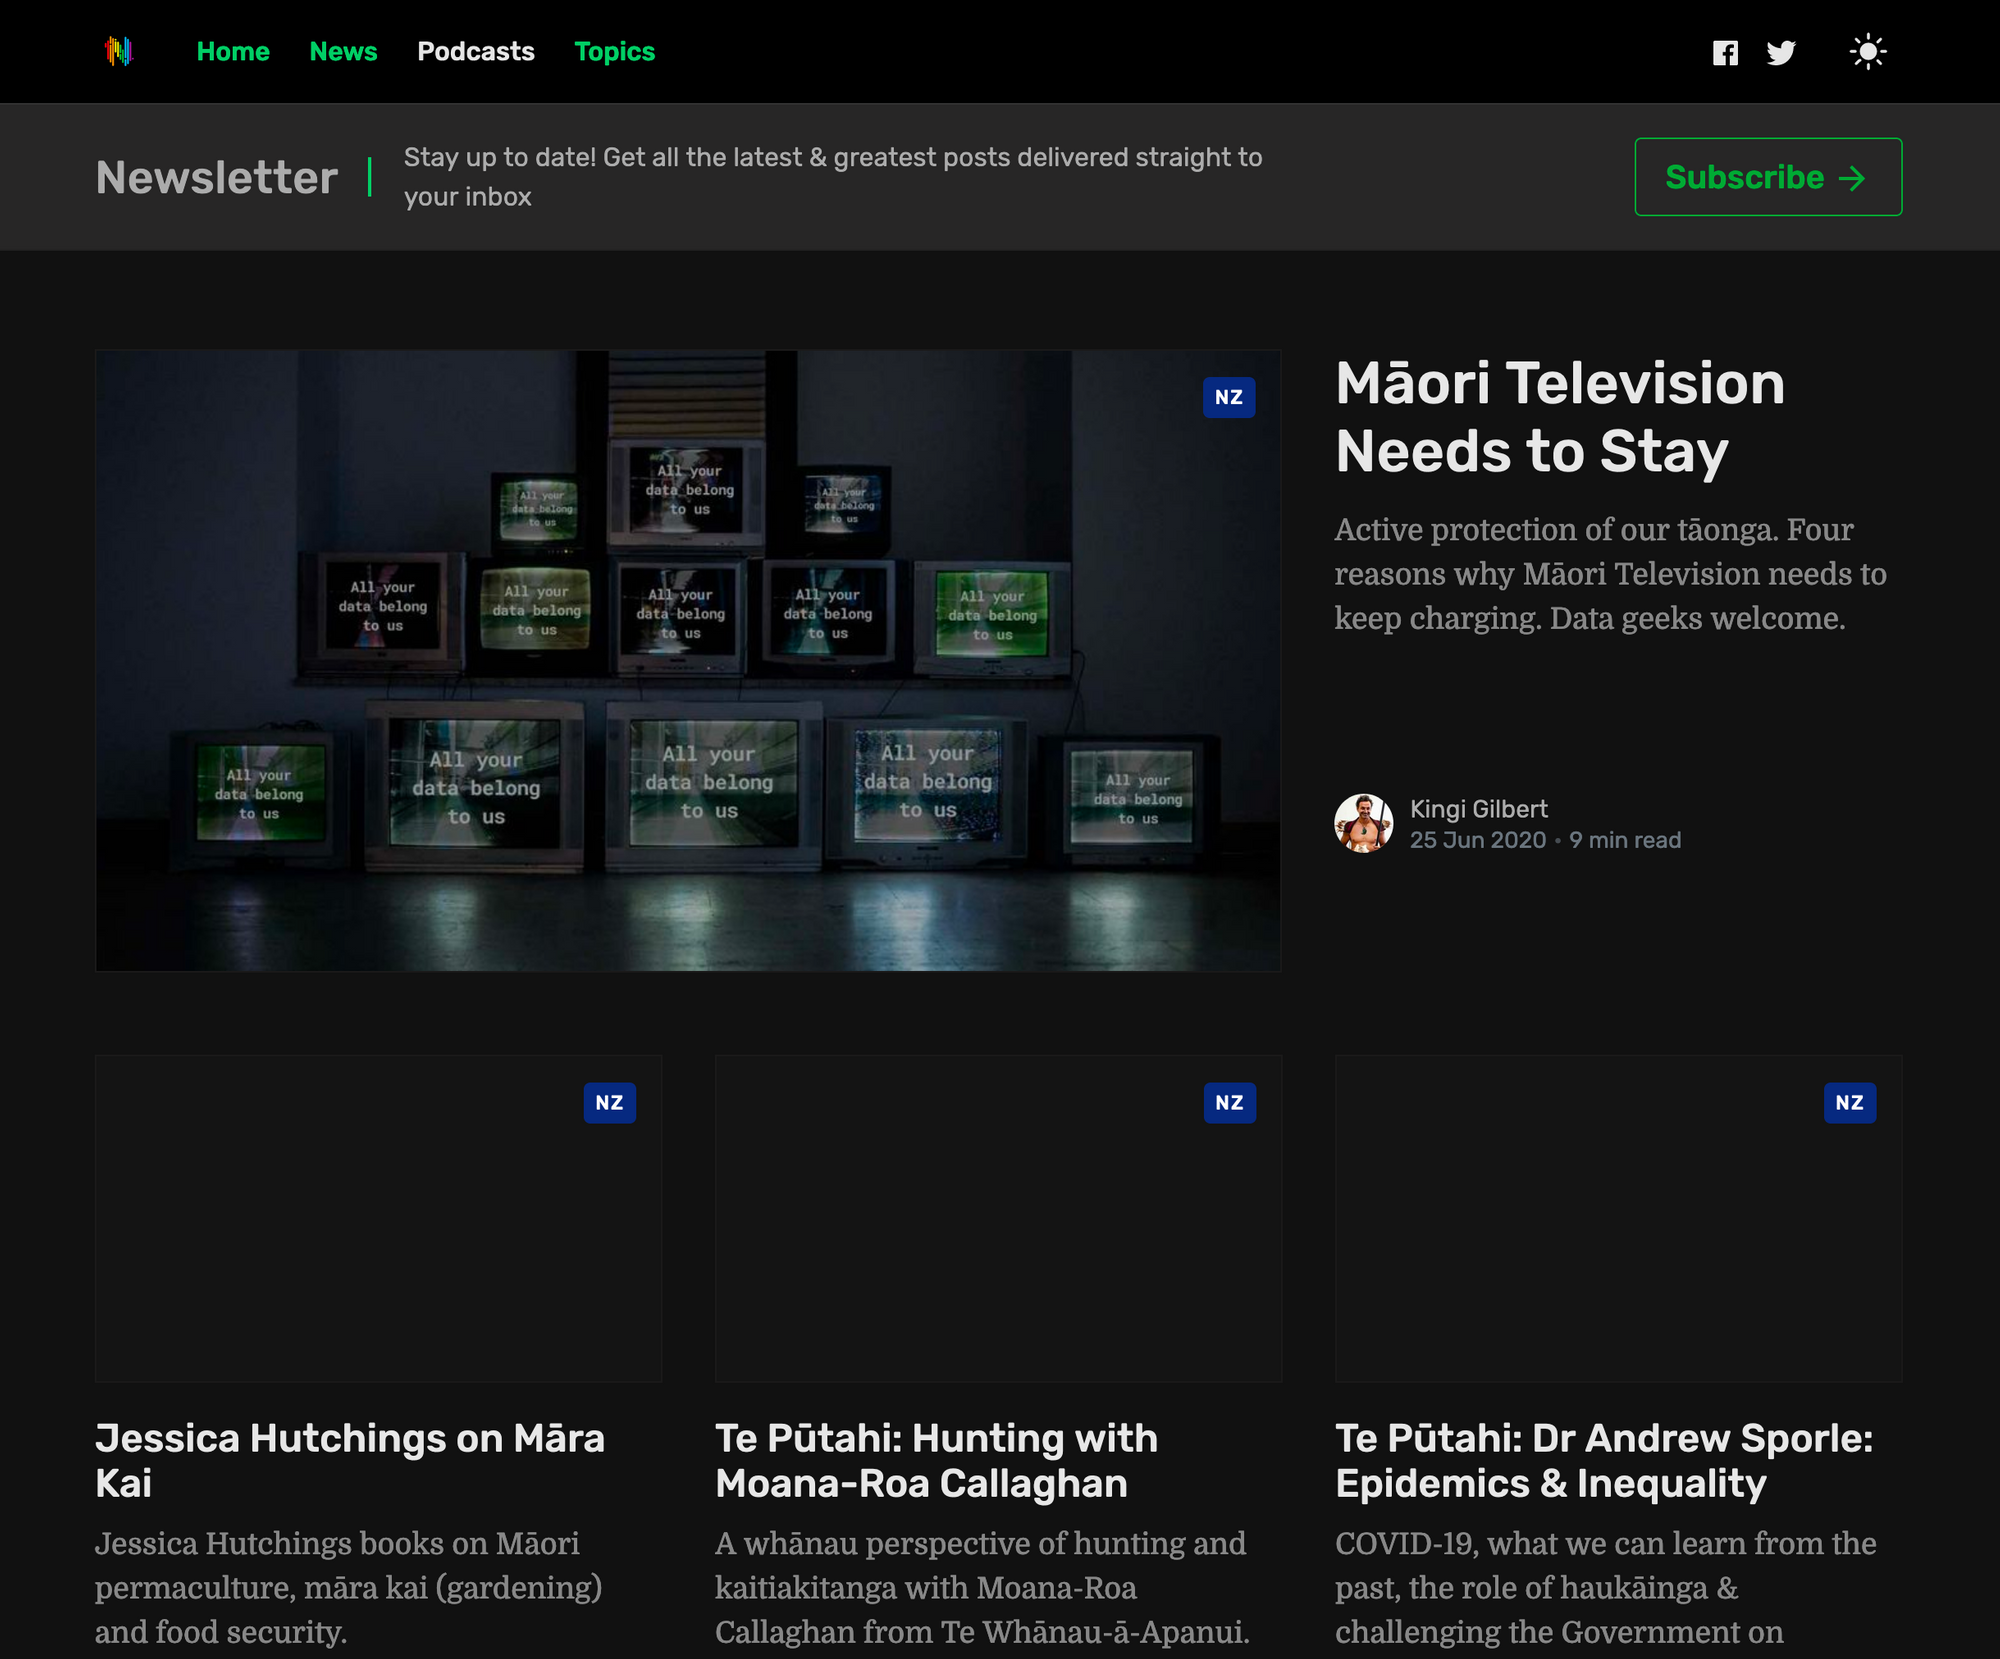Go to the Home menu item
The height and width of the screenshot is (1659, 2000).
[x=233, y=52]
